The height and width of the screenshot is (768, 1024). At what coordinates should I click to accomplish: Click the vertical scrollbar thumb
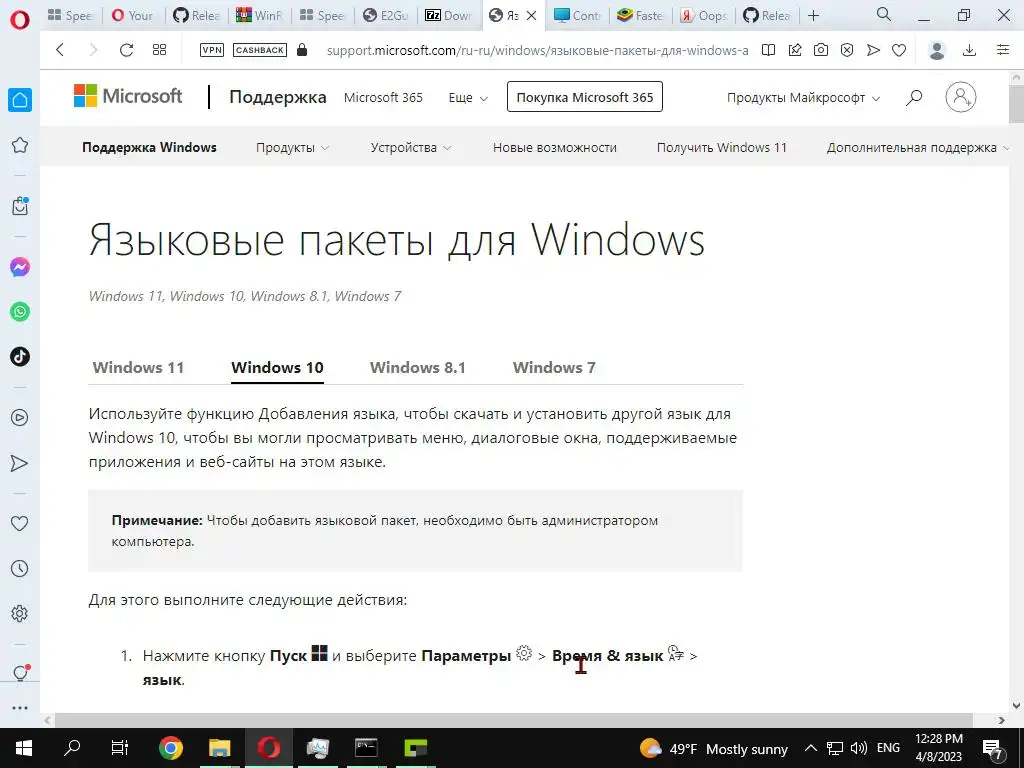click(1016, 102)
